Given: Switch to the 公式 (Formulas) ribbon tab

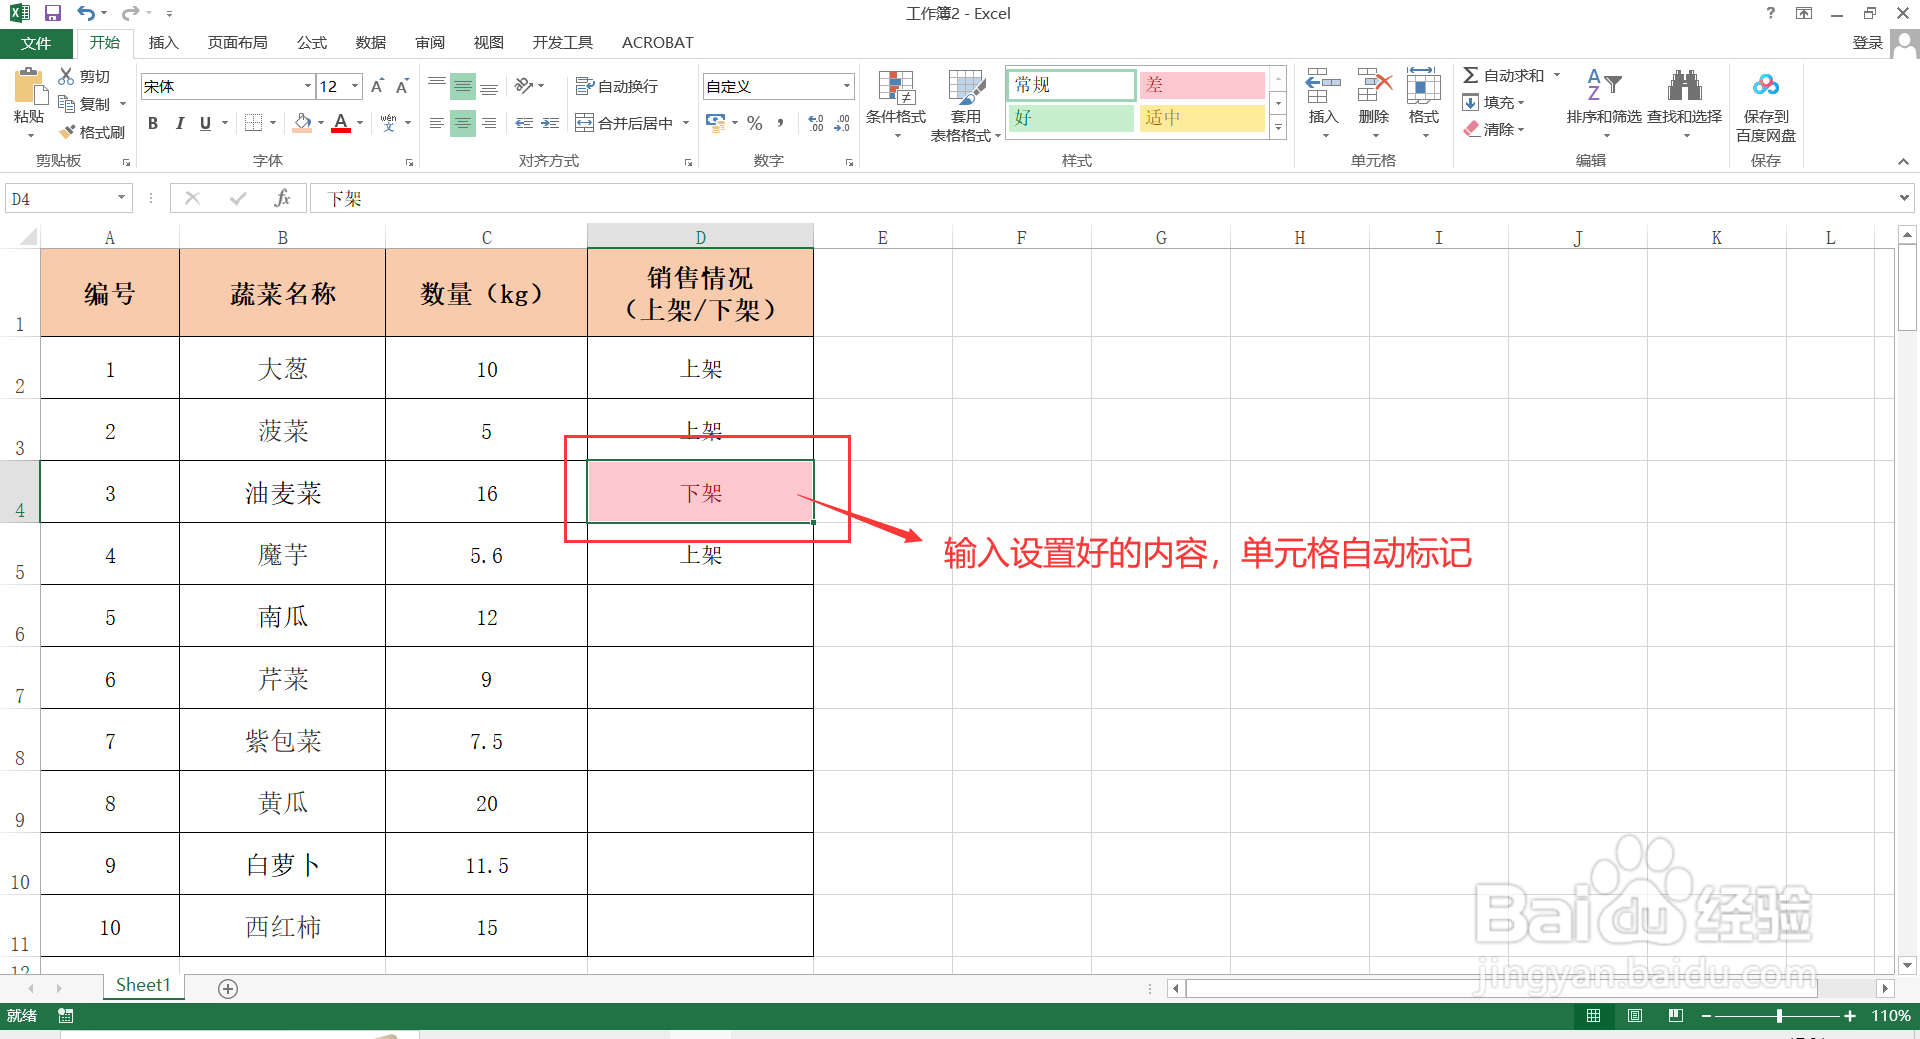Looking at the screenshot, I should click(x=311, y=42).
